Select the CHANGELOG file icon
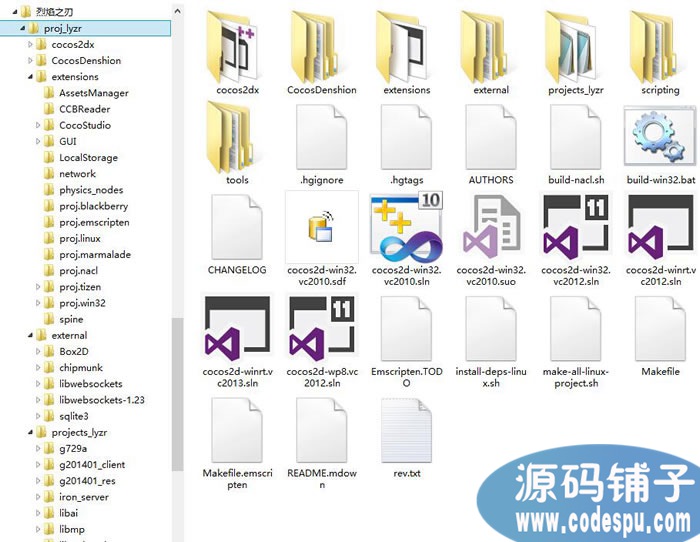The image size is (700, 542). click(237, 227)
